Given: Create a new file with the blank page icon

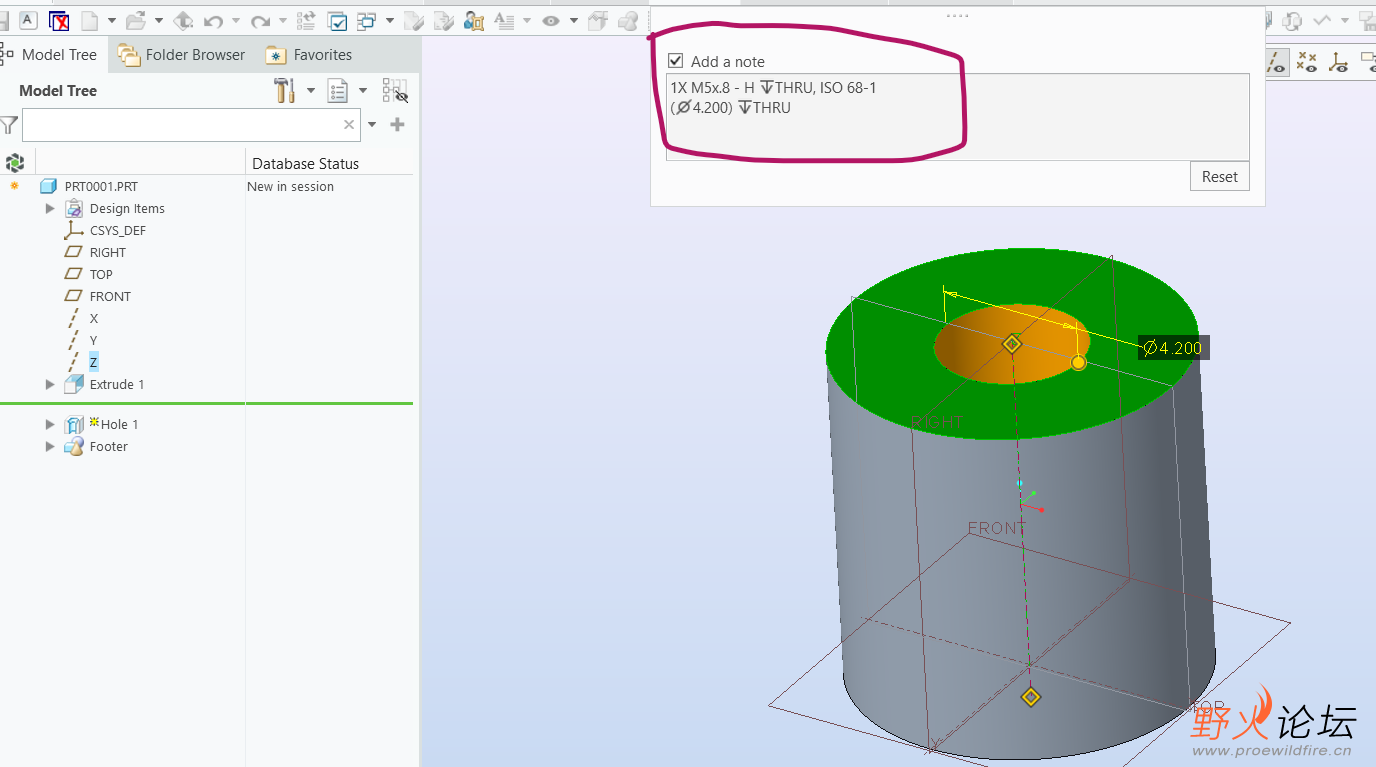Looking at the screenshot, I should pos(90,20).
